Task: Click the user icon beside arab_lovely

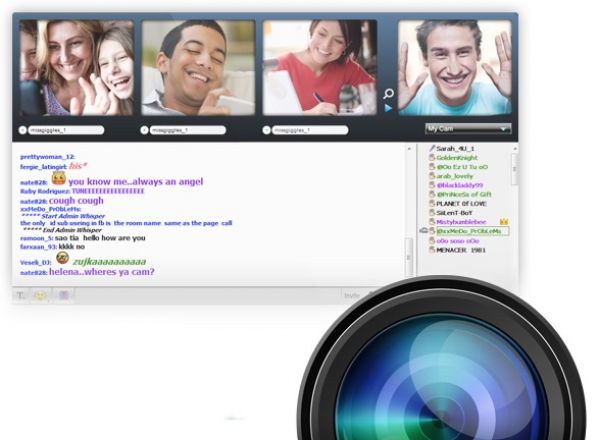Action: tap(432, 176)
